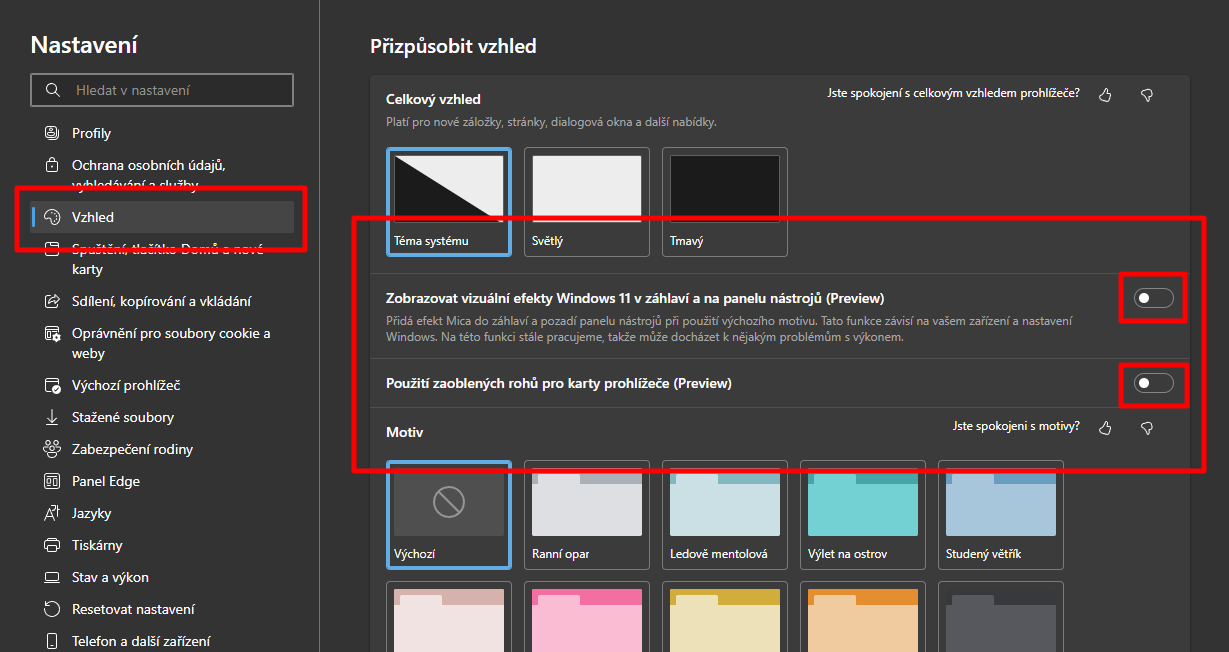This screenshot has height=652, width=1229.
Task: Select the Téma systému appearance
Action: 449,202
